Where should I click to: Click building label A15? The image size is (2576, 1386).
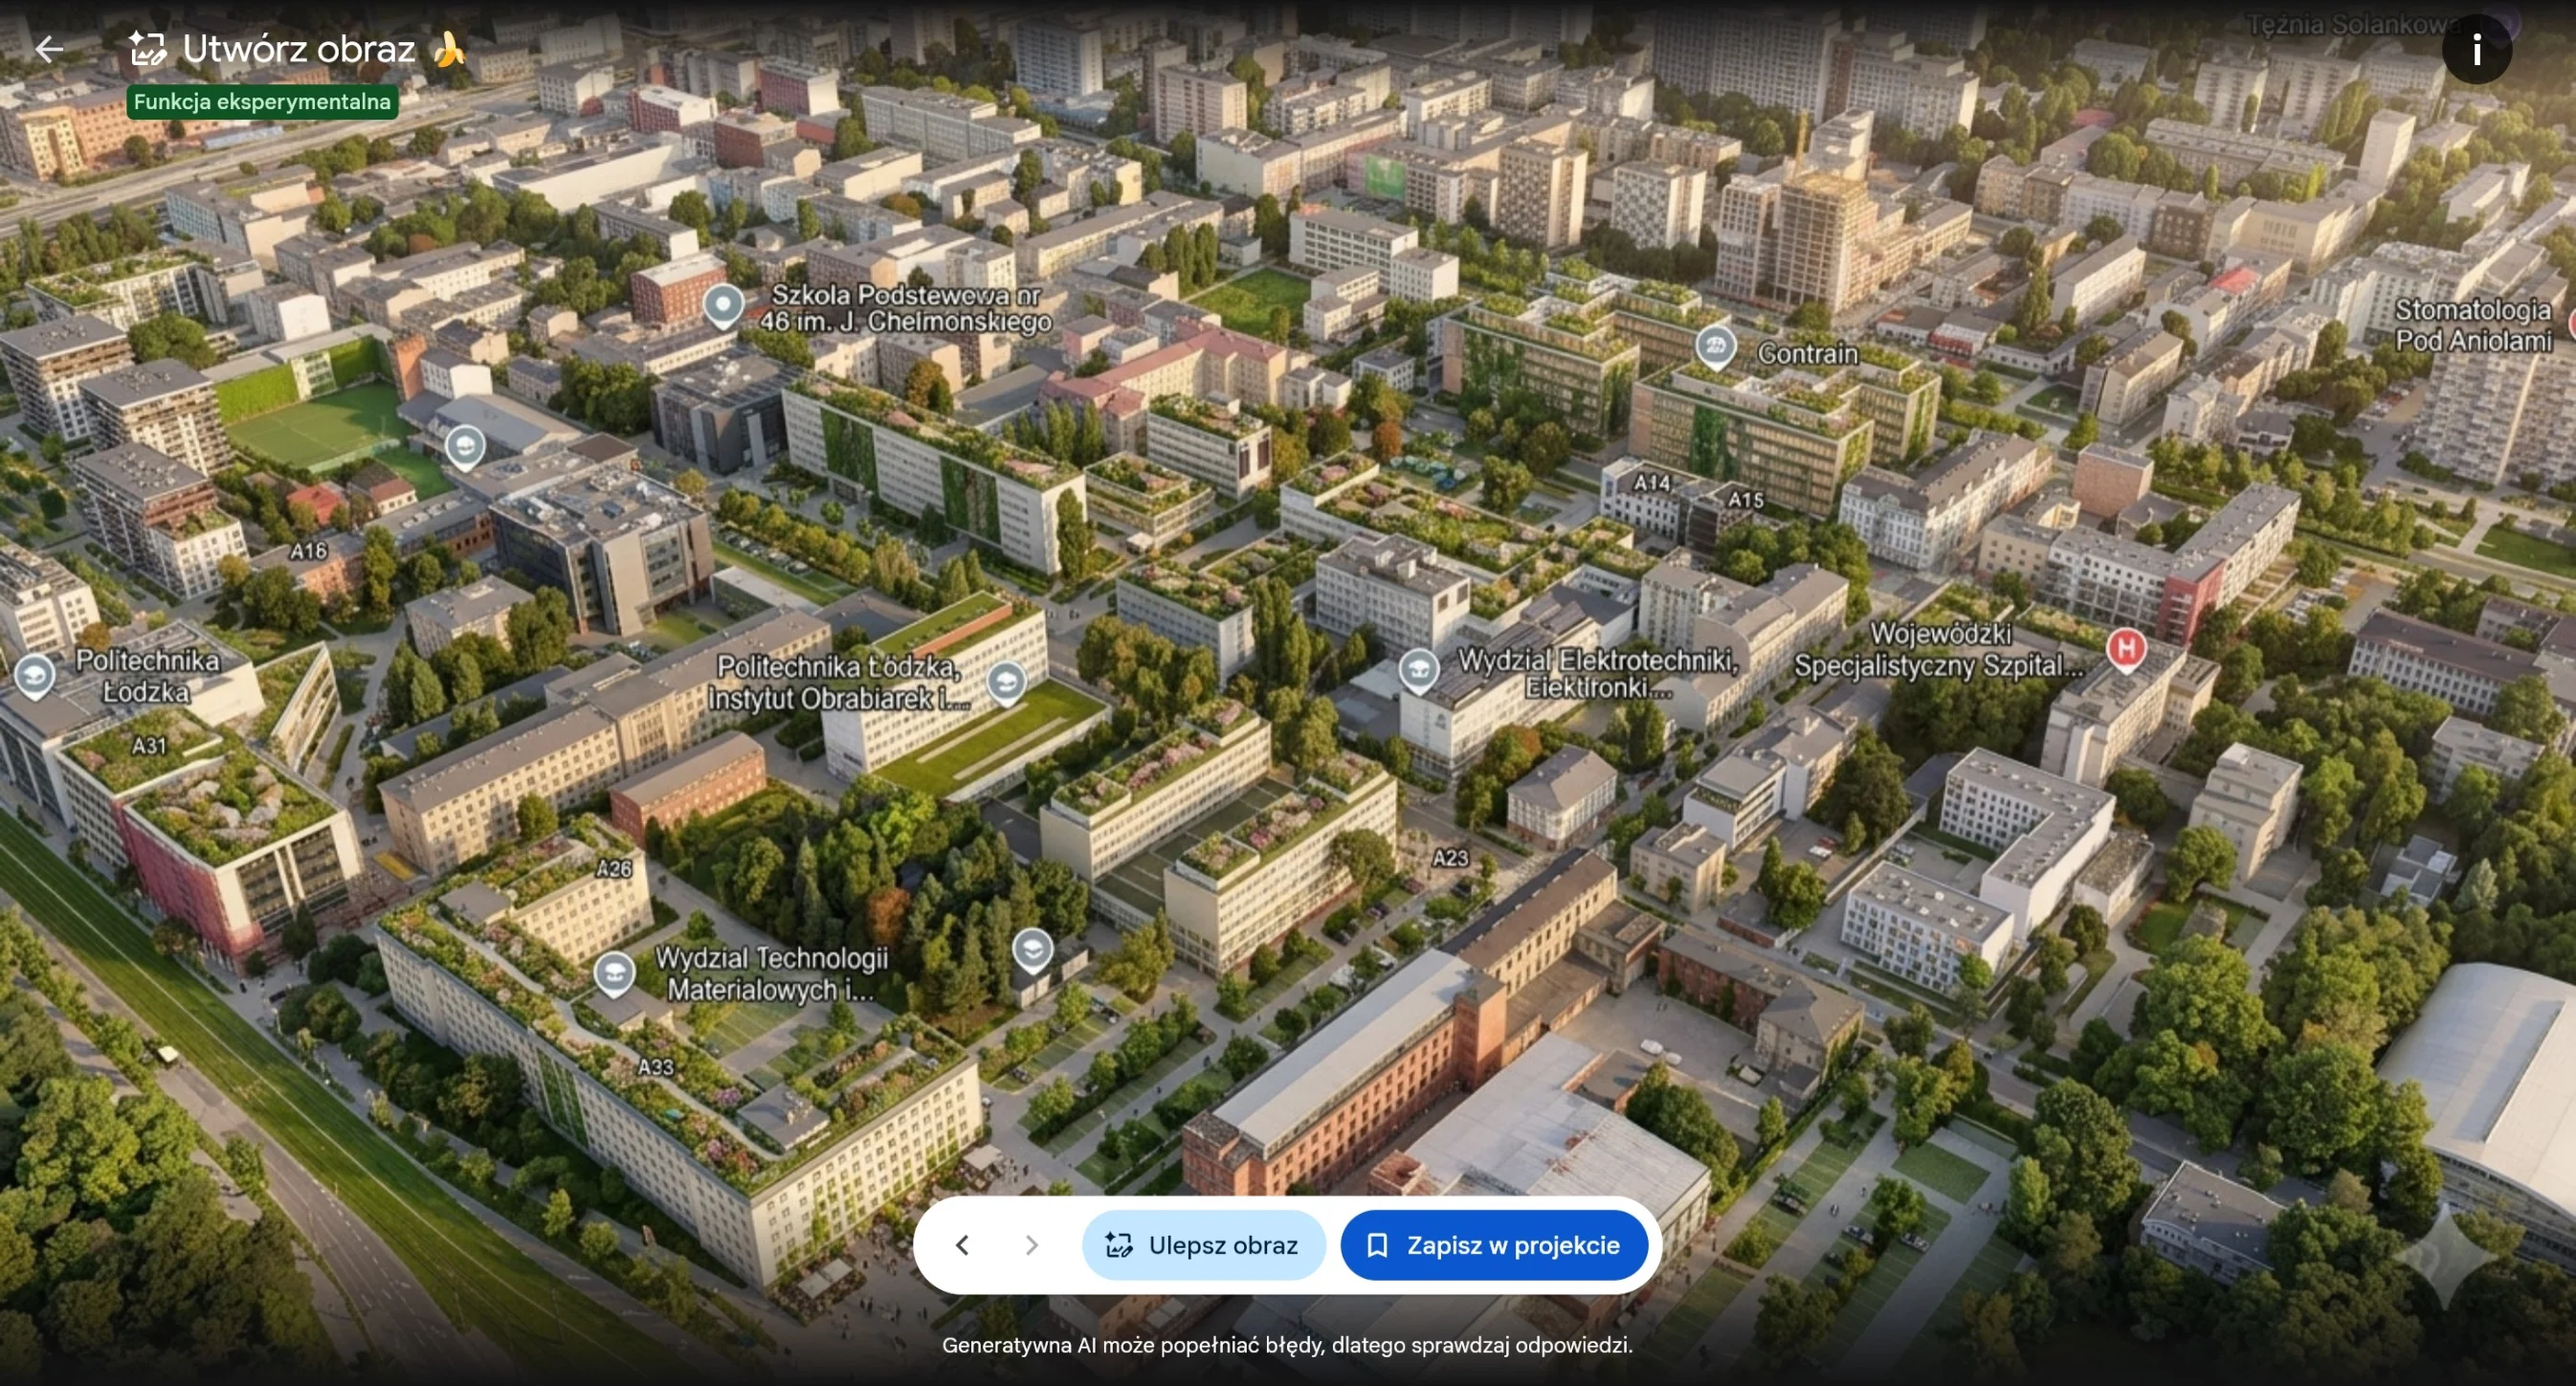tap(1746, 499)
